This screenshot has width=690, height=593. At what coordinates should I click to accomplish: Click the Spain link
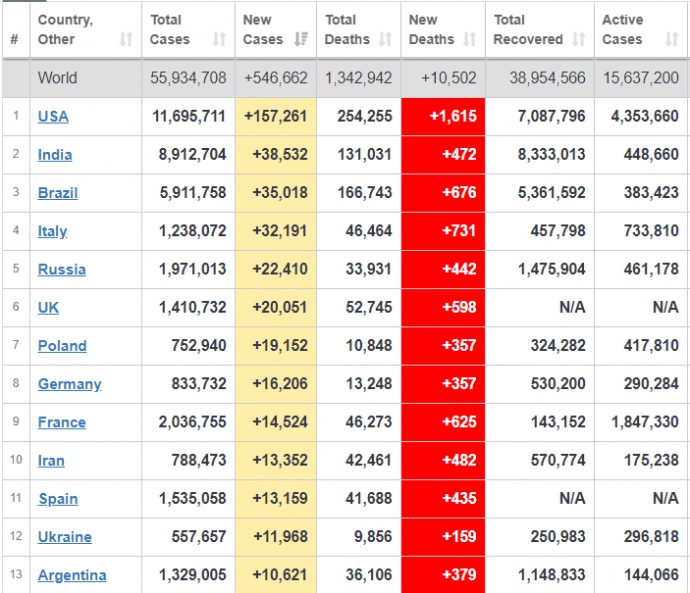point(57,499)
